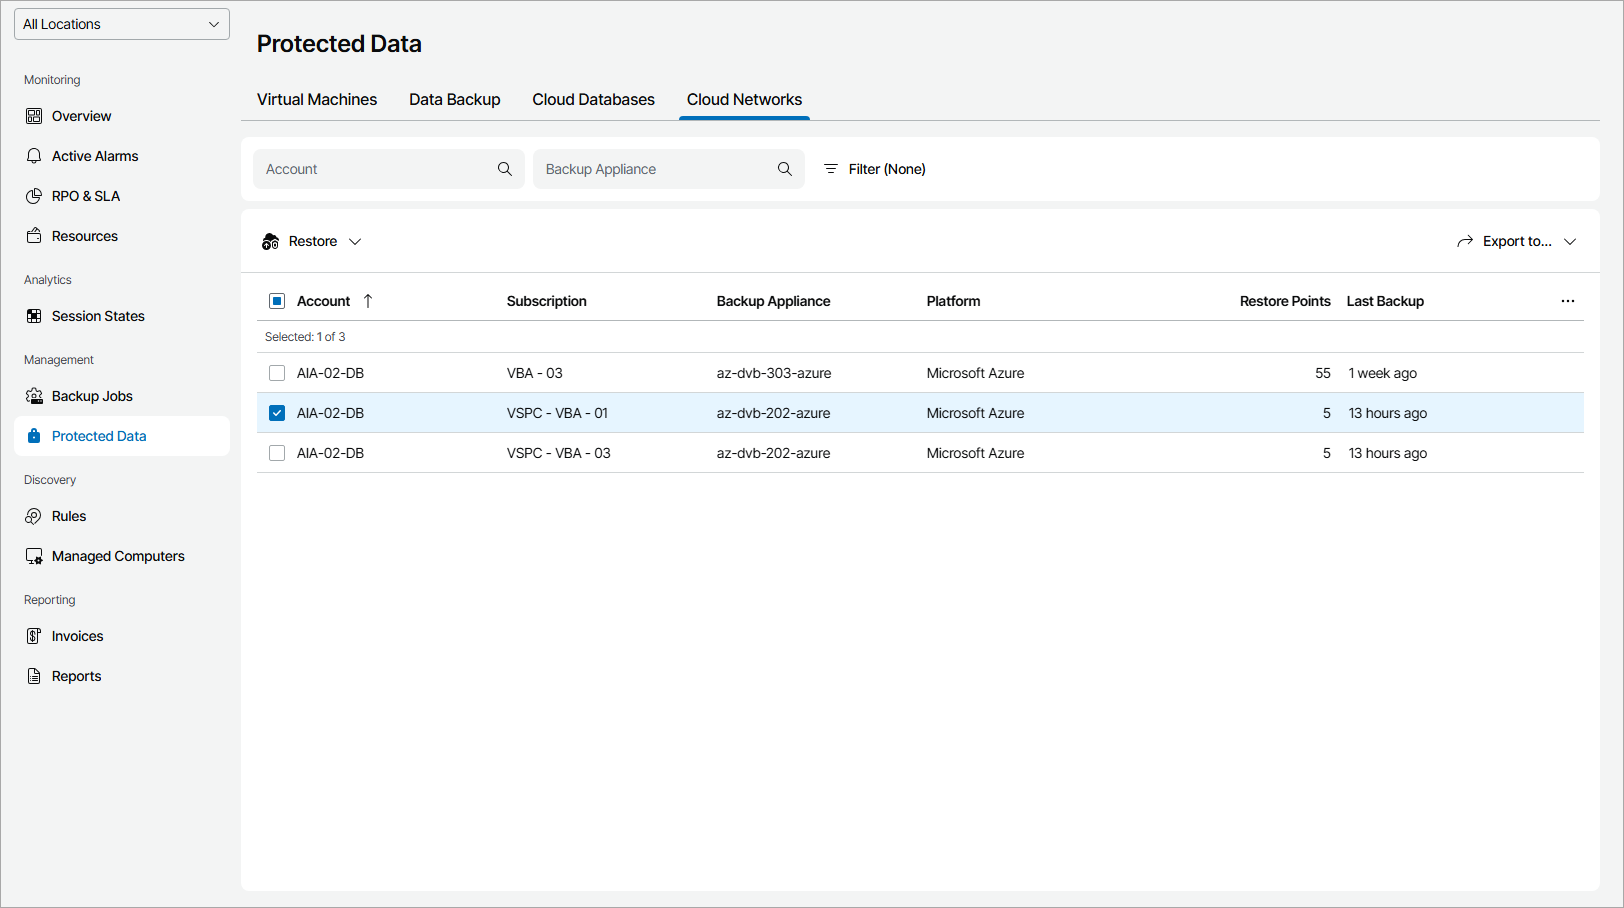
Task: Open the All Locations dropdown
Action: click(122, 24)
